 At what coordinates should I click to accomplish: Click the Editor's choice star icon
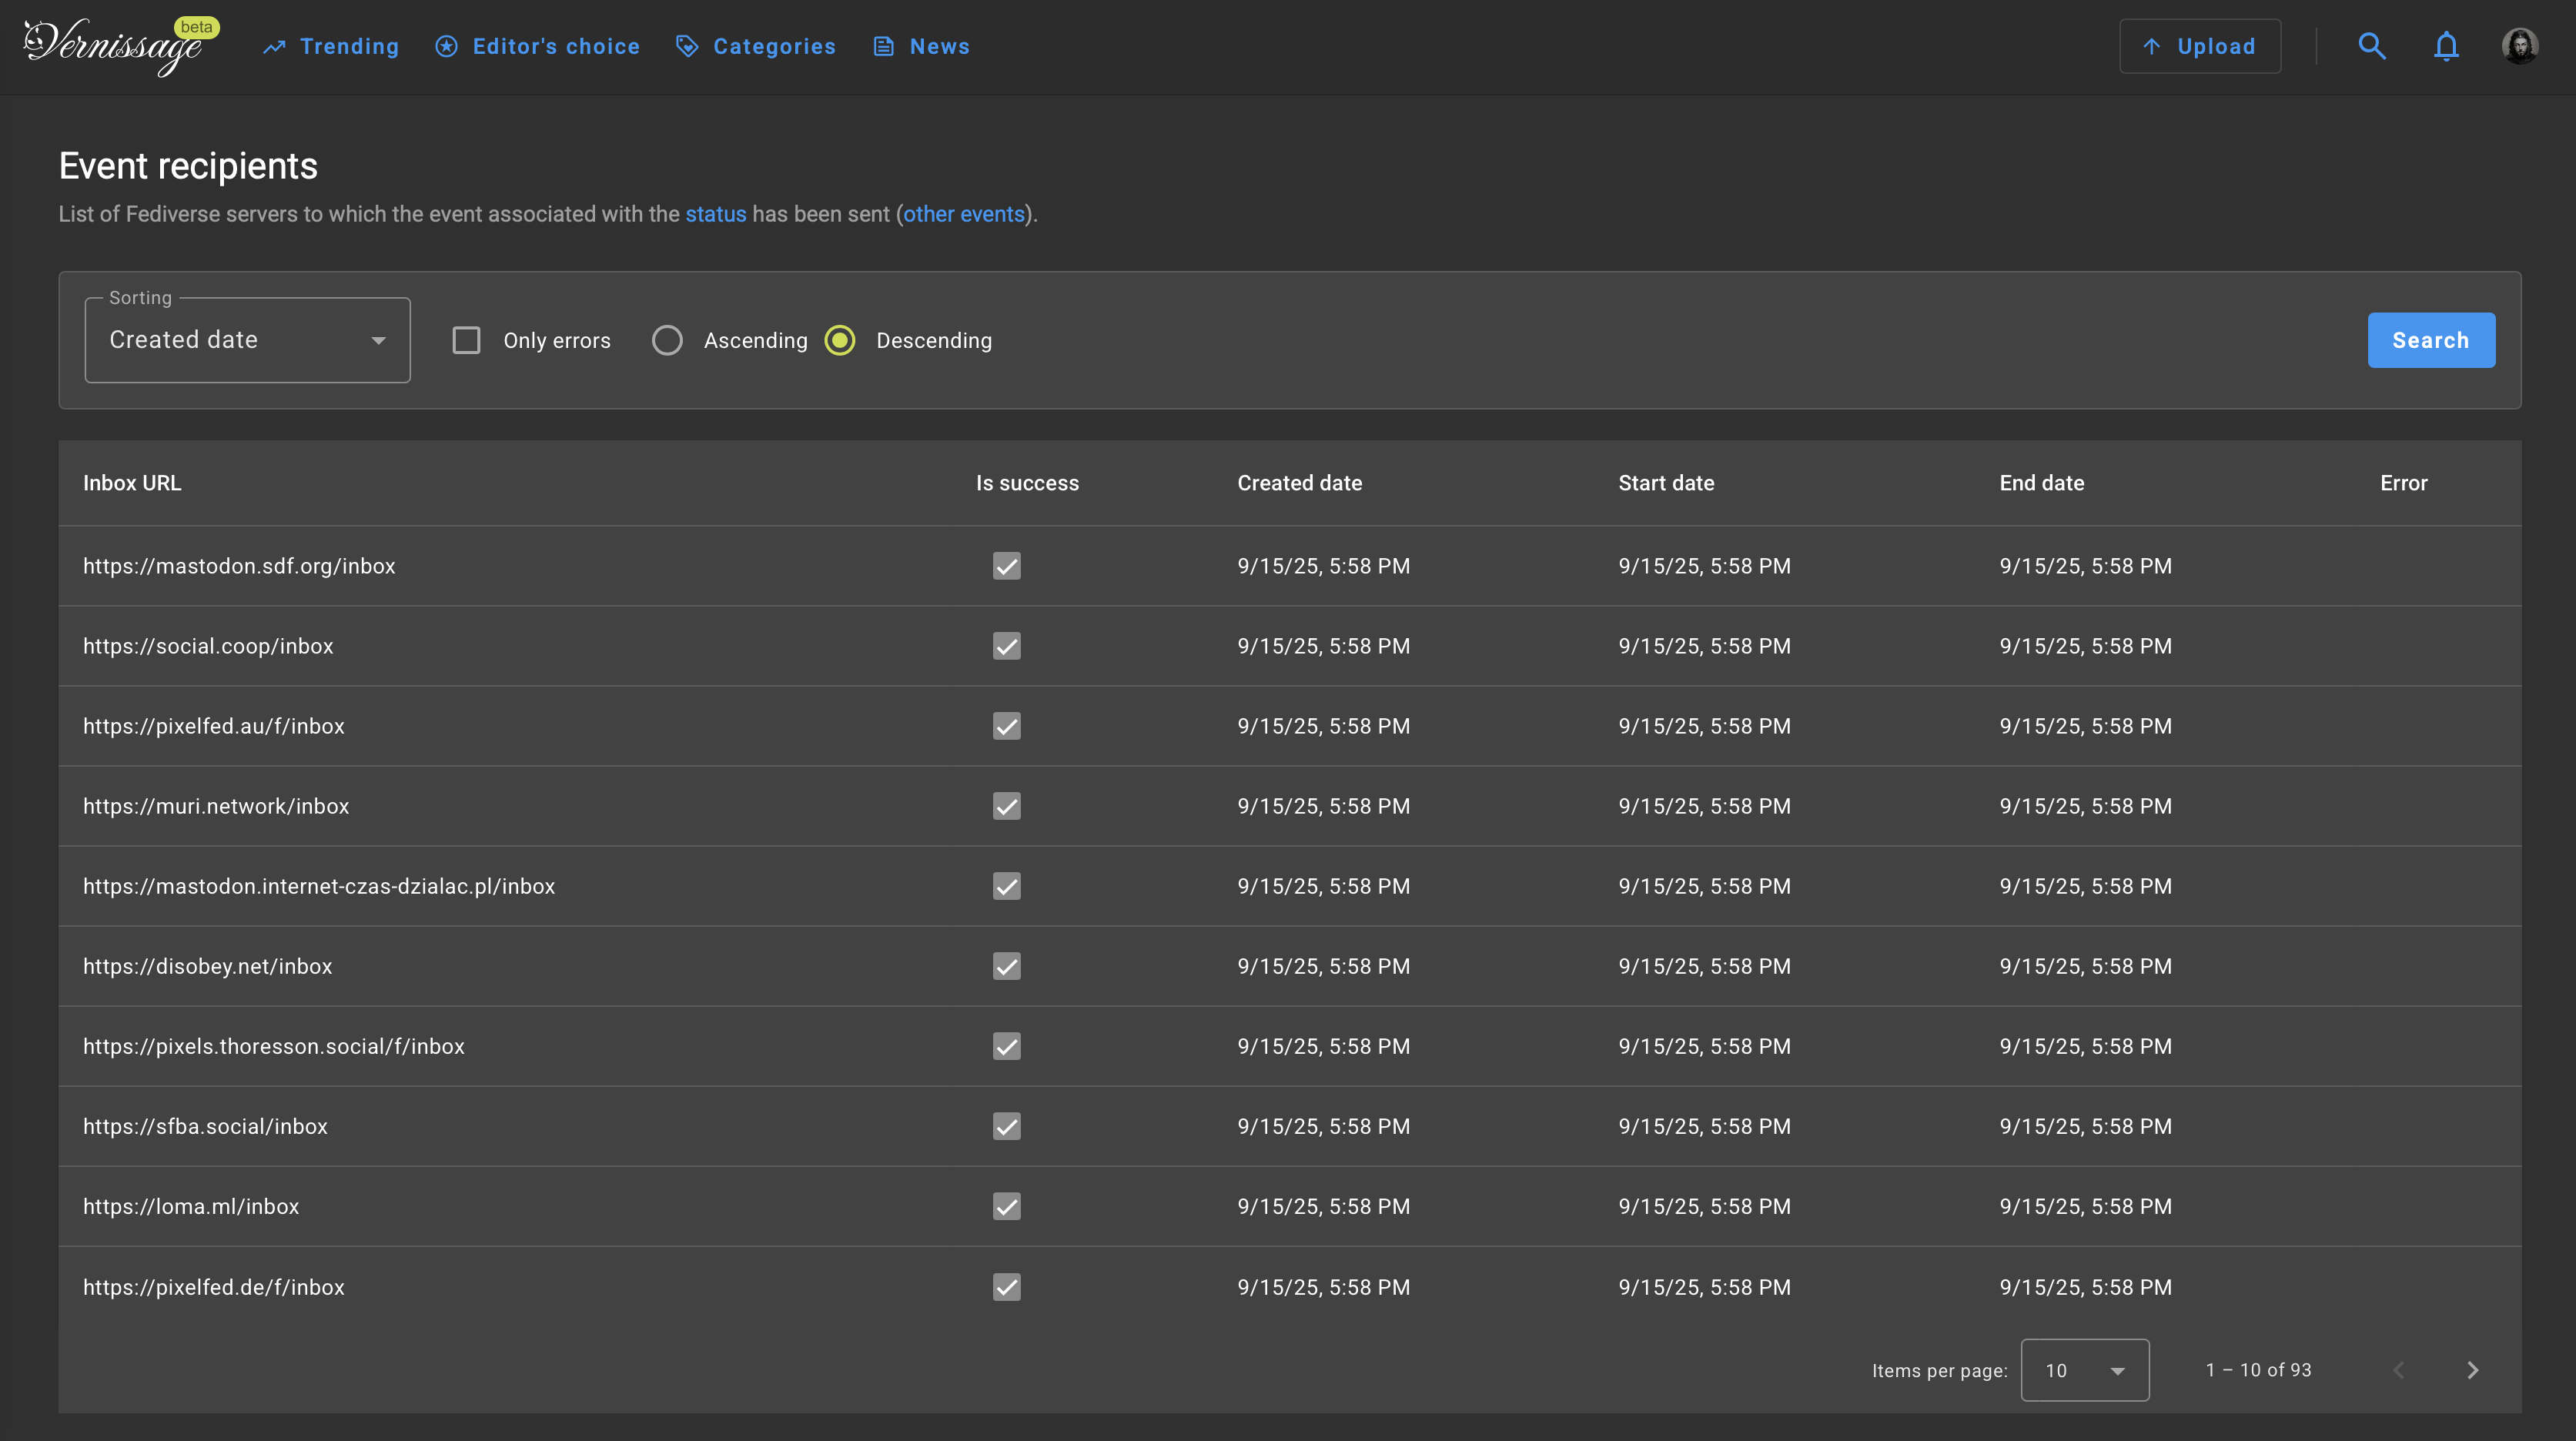pyautogui.click(x=446, y=47)
